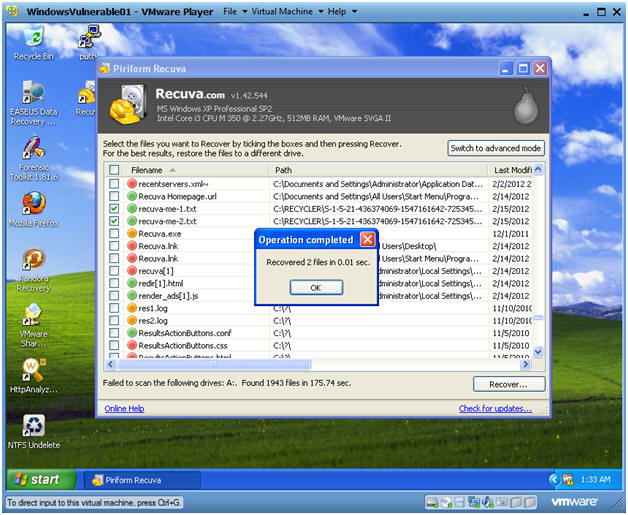Click the VMware sound device status icon
Viewport: 628px width, 515px height.
point(488,502)
